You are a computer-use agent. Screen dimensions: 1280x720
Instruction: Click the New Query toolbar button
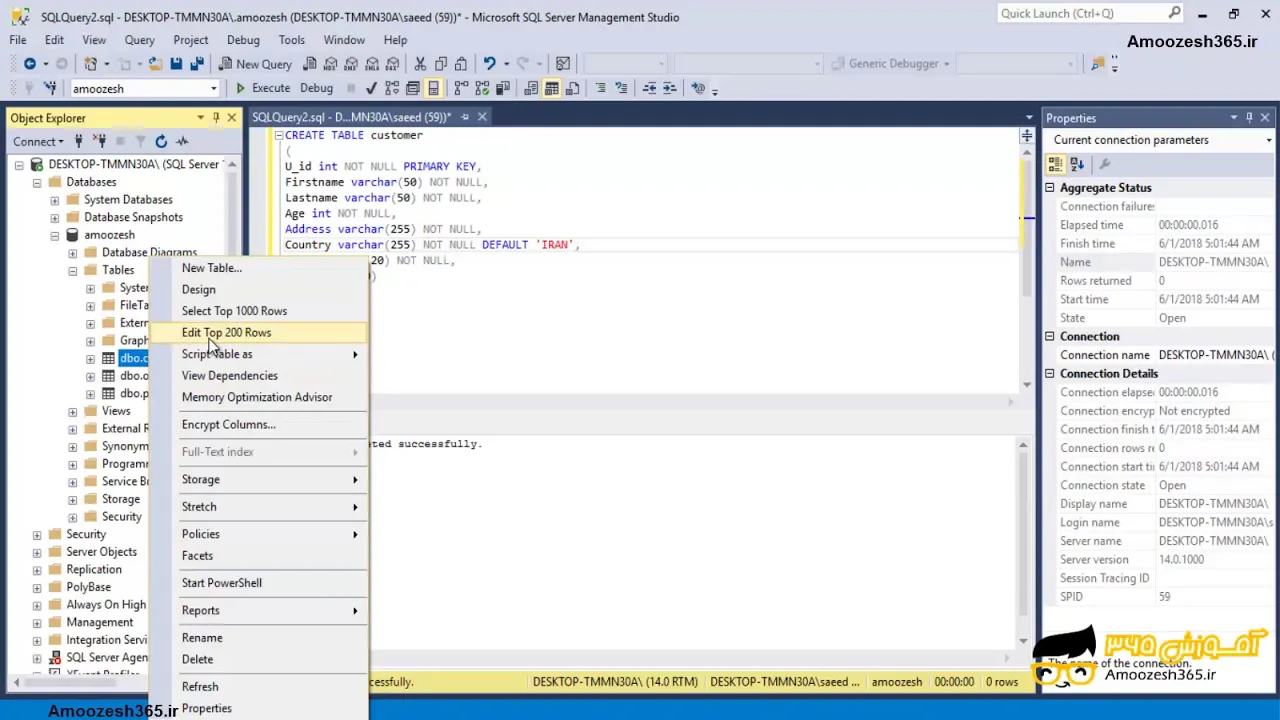255,64
